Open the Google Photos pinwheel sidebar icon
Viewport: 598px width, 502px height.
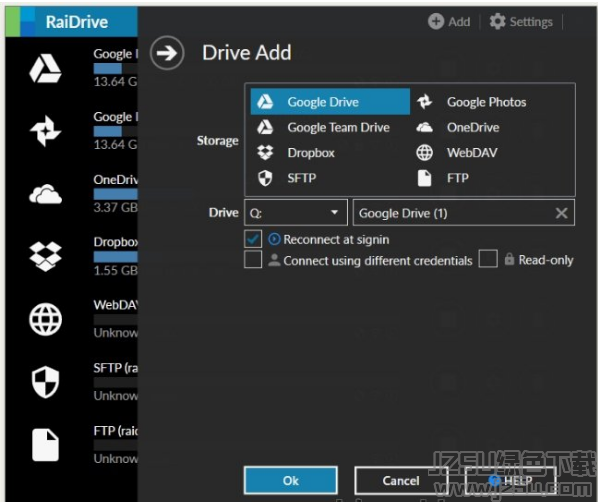tap(45, 131)
